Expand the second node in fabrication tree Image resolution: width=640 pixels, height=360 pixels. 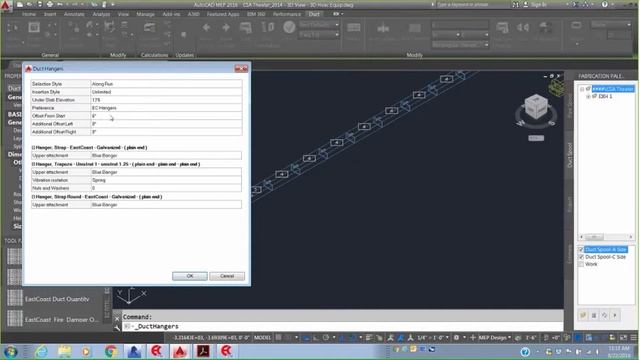[x=588, y=96]
